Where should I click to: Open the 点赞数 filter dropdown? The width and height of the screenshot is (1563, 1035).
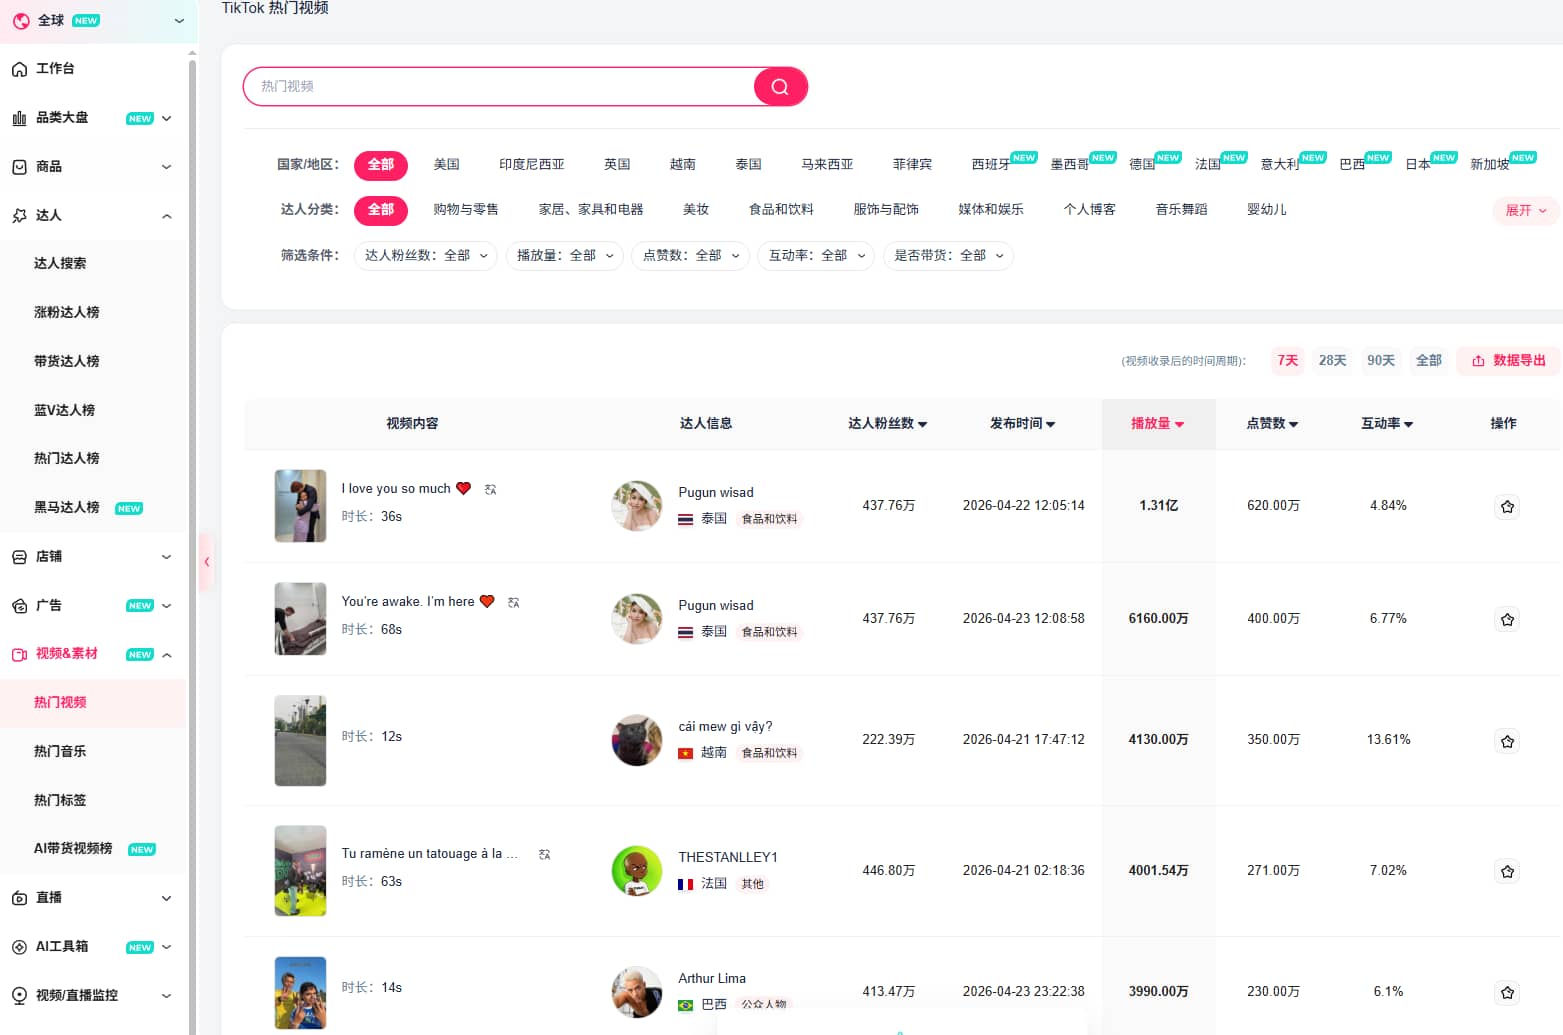[x=690, y=256]
